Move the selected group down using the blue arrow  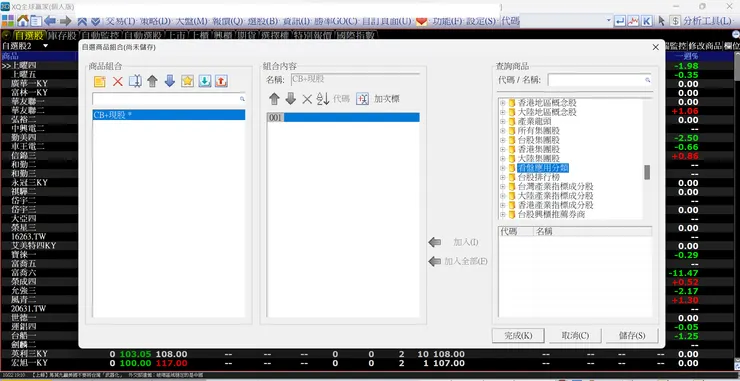[x=169, y=81]
